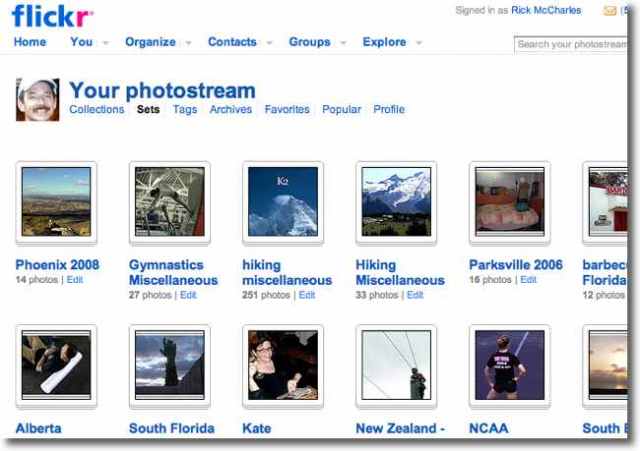Edit the Parksville 2006 set

point(528,280)
